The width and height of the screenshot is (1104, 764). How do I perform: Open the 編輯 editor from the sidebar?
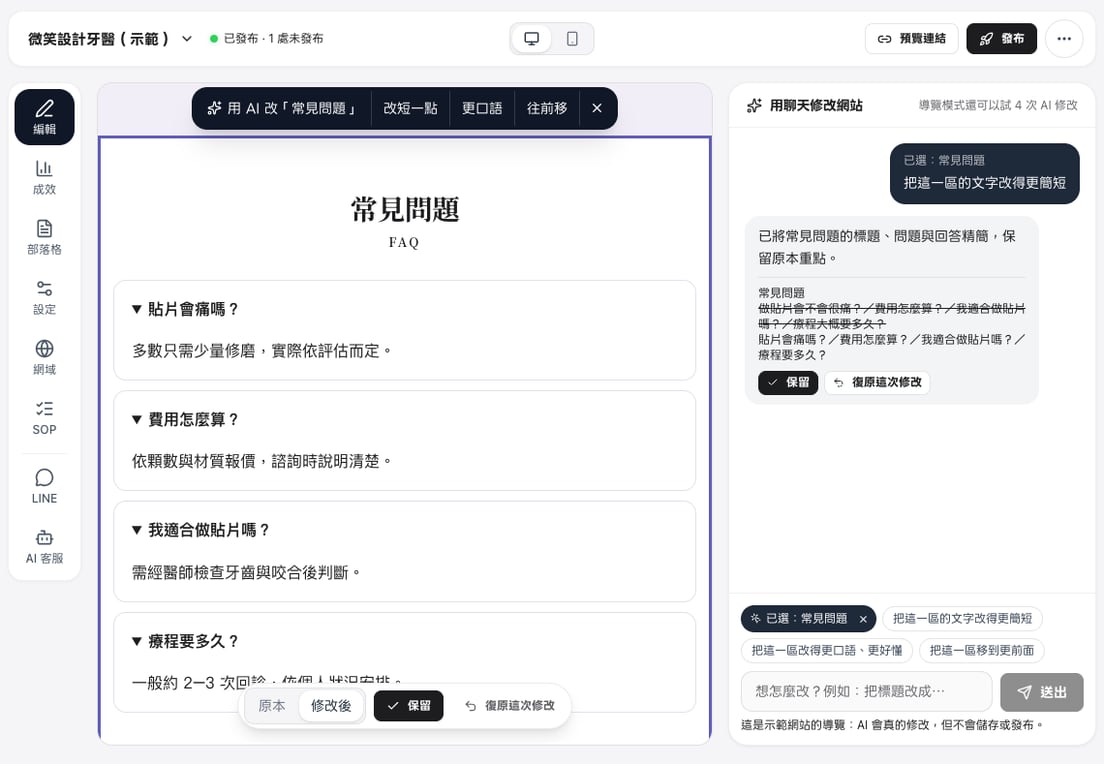coord(44,117)
